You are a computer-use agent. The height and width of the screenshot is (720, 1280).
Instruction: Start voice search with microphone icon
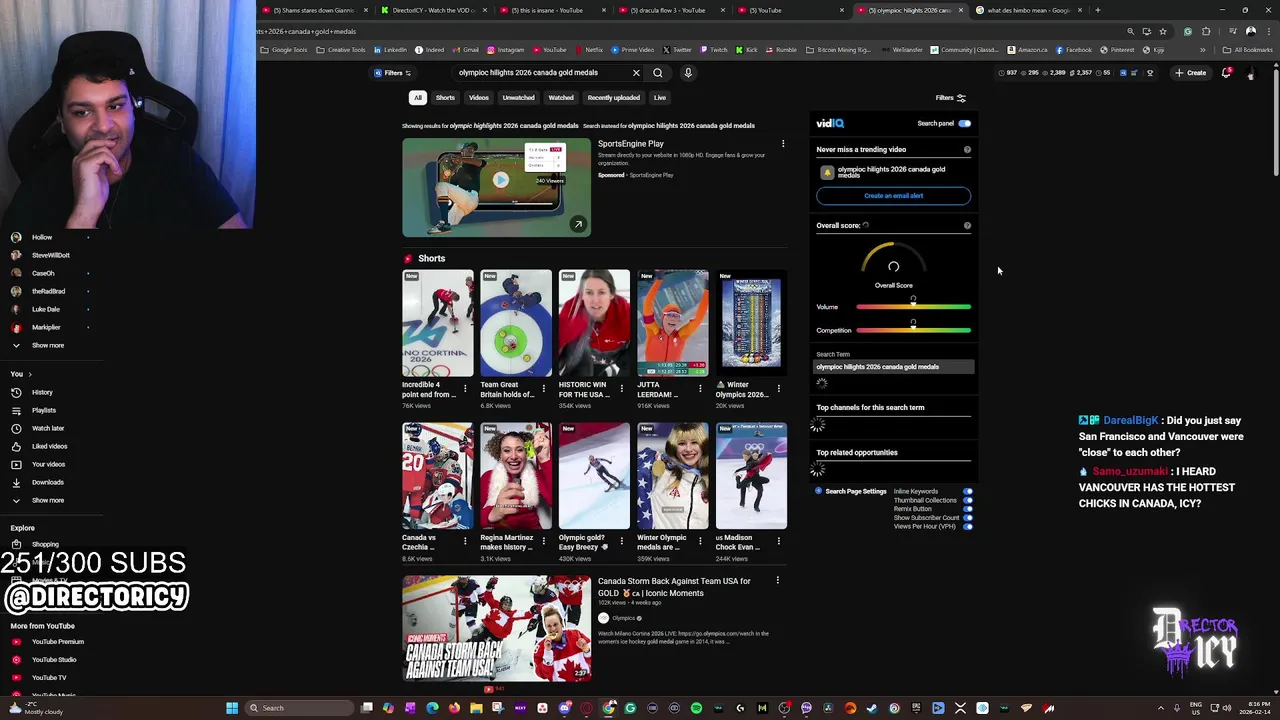point(688,72)
